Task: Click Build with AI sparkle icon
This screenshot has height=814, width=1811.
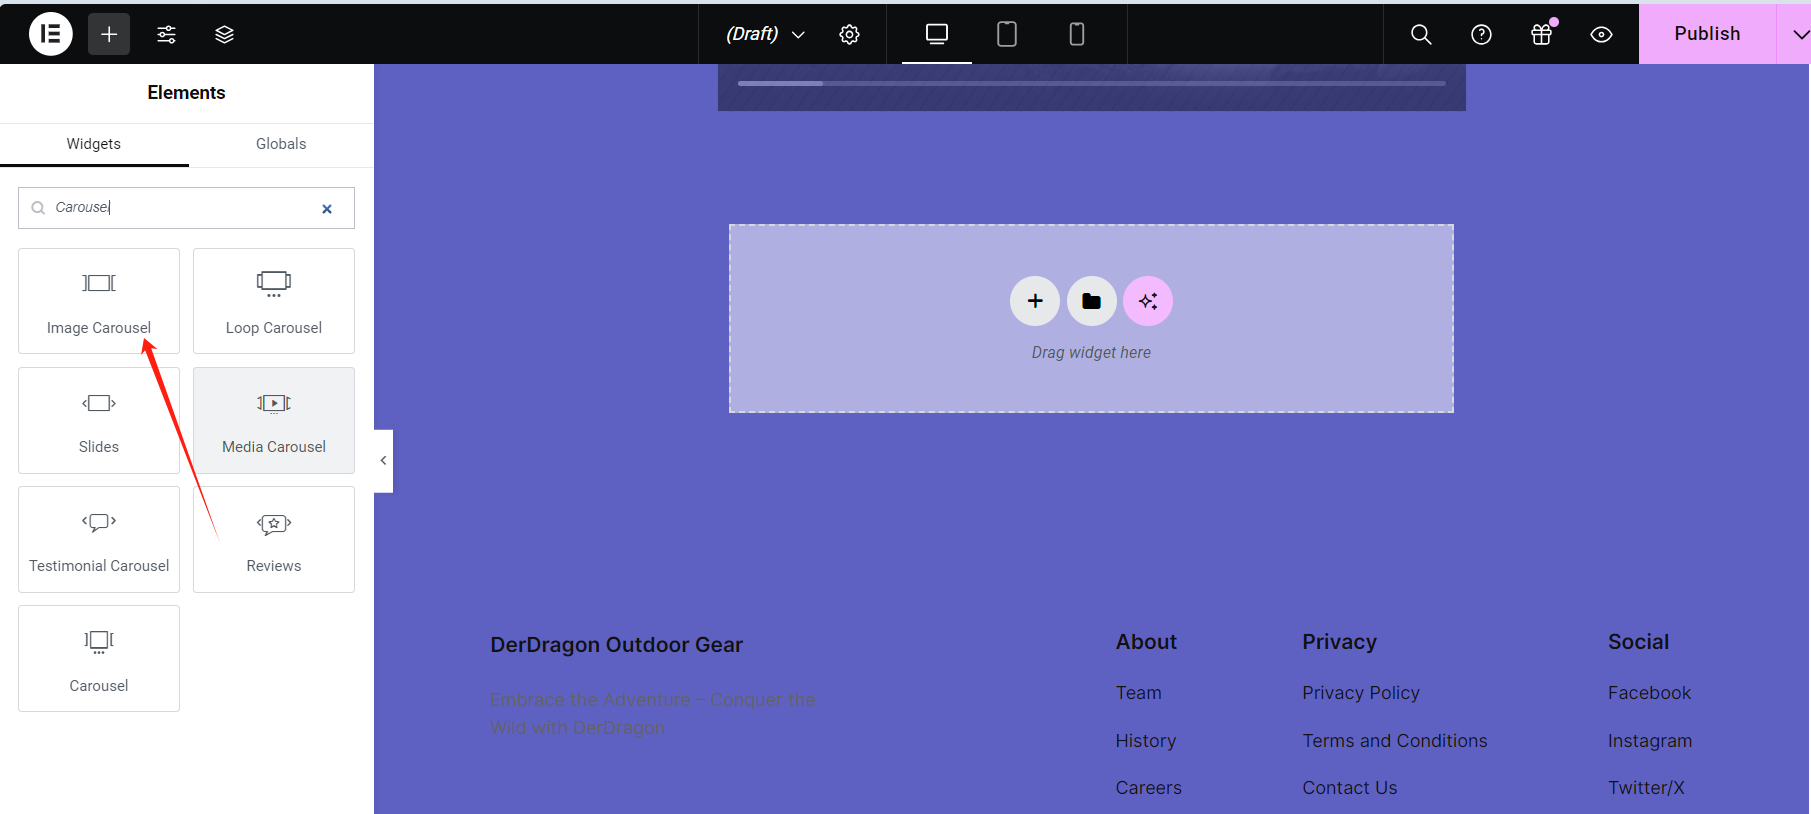Action: (1148, 301)
